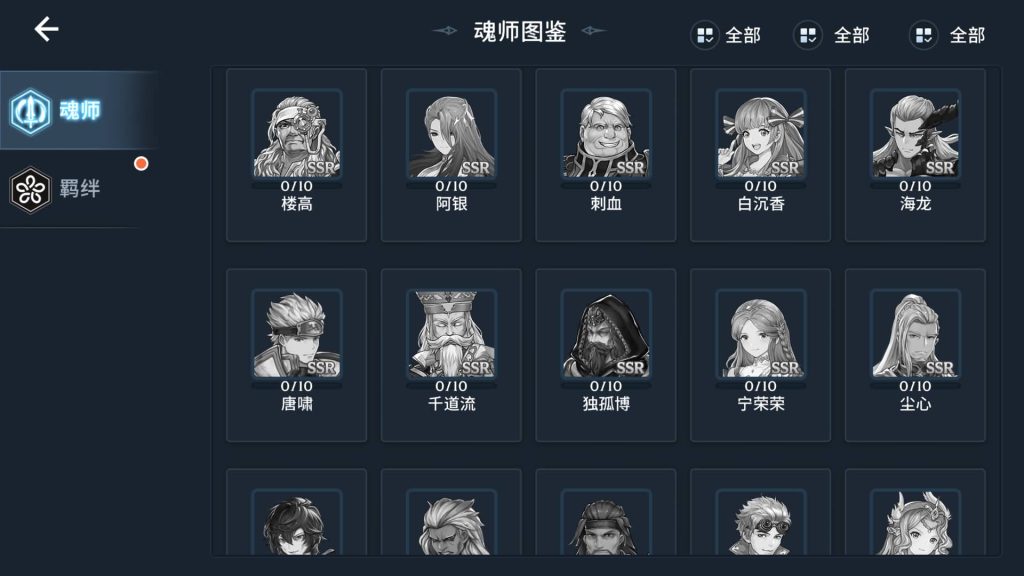The image size is (1024, 576).
Task: Go back using the arrow icon
Action: pos(46,29)
